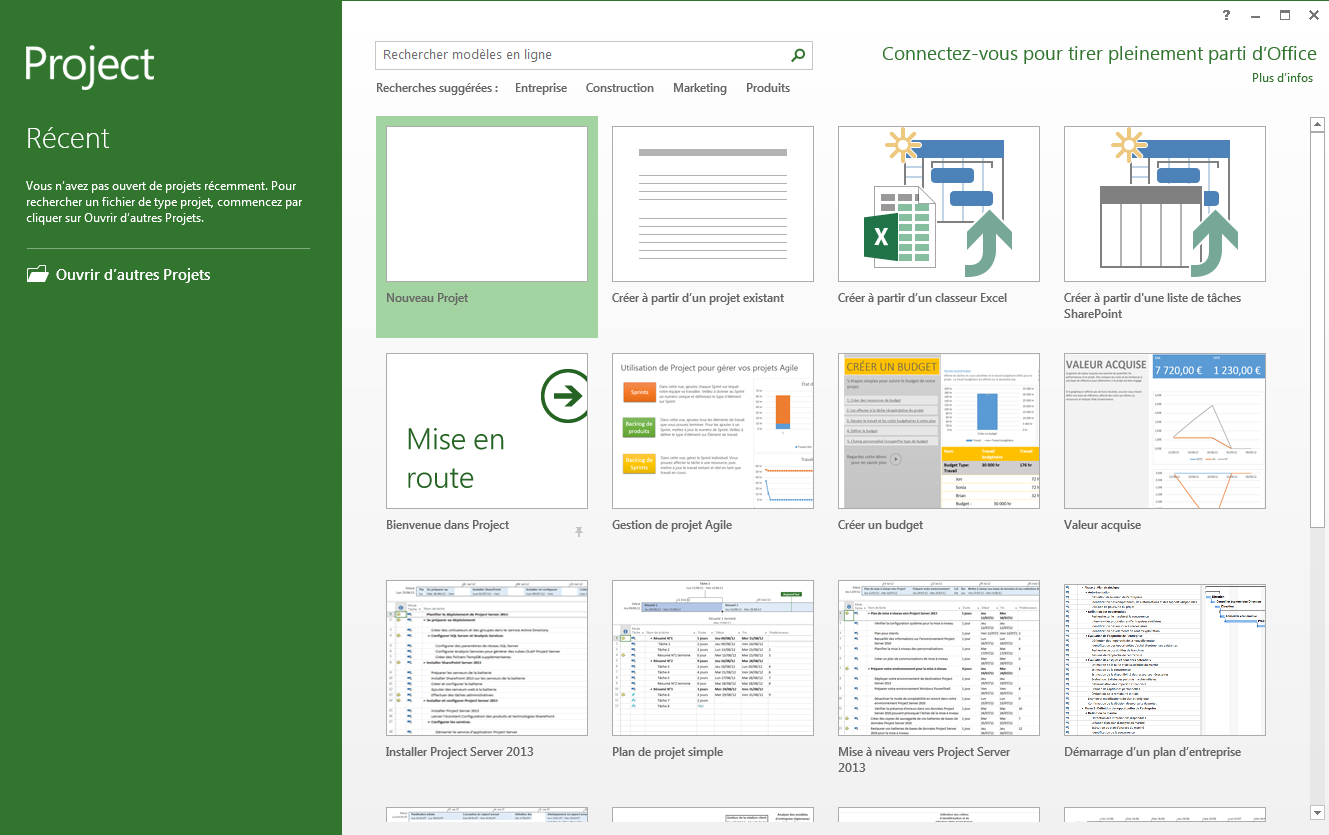Screen dimensions: 1329x835
Task: Click the Nouveau Projet label
Action: (x=427, y=298)
